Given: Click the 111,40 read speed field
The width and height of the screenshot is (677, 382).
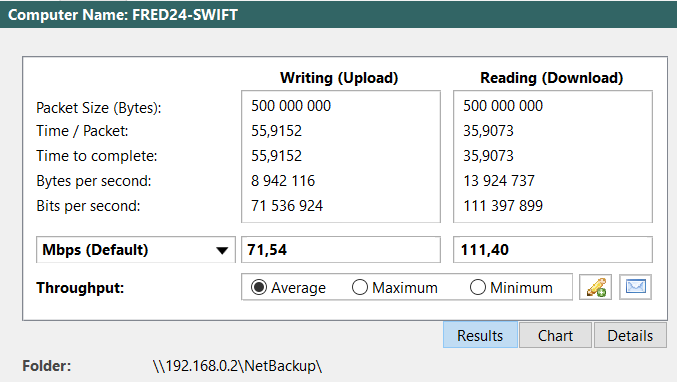Looking at the screenshot, I should pos(553,249).
